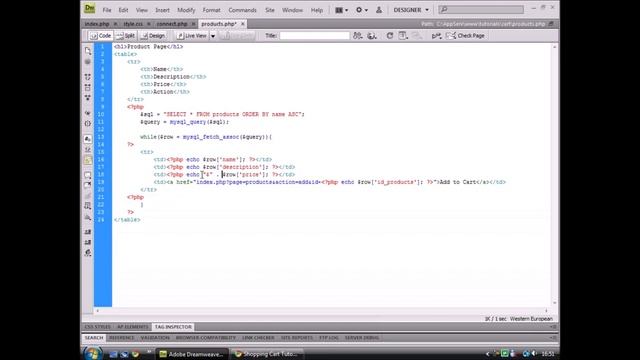Screen dimensions: 640x360
Task: Switch to the connect.php document tab
Action: [x=172, y=24]
